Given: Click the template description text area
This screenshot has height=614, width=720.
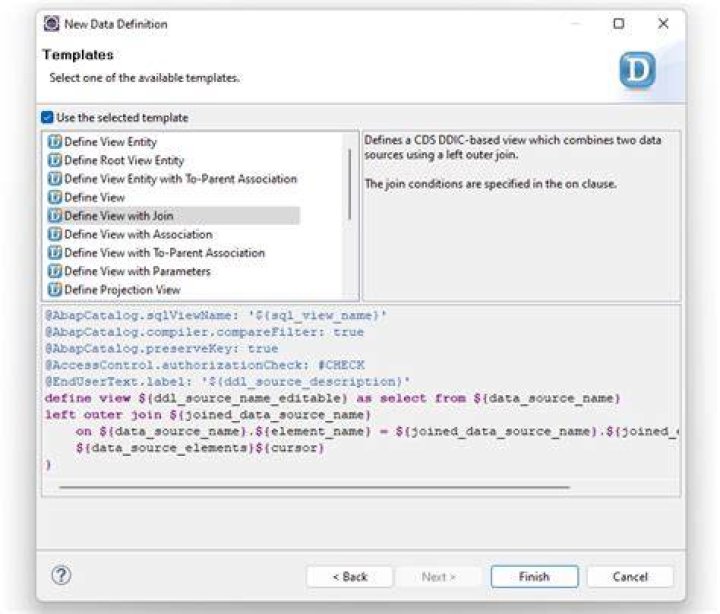Looking at the screenshot, I should click(x=522, y=216).
